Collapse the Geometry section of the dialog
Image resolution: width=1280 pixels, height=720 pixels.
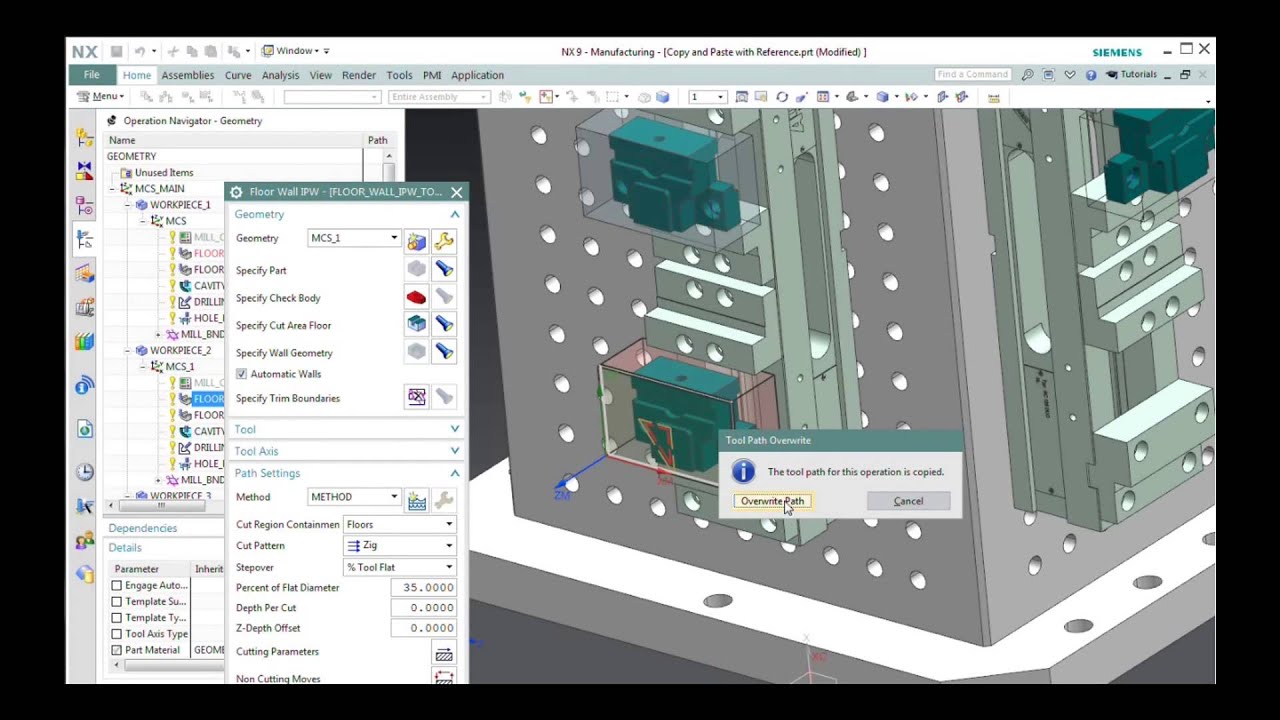pos(455,215)
